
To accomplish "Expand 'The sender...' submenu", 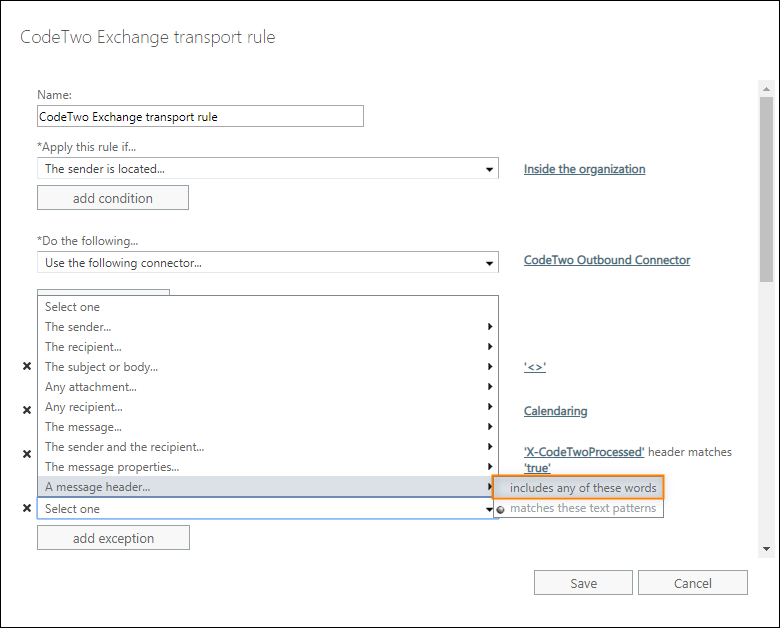I will (268, 326).
